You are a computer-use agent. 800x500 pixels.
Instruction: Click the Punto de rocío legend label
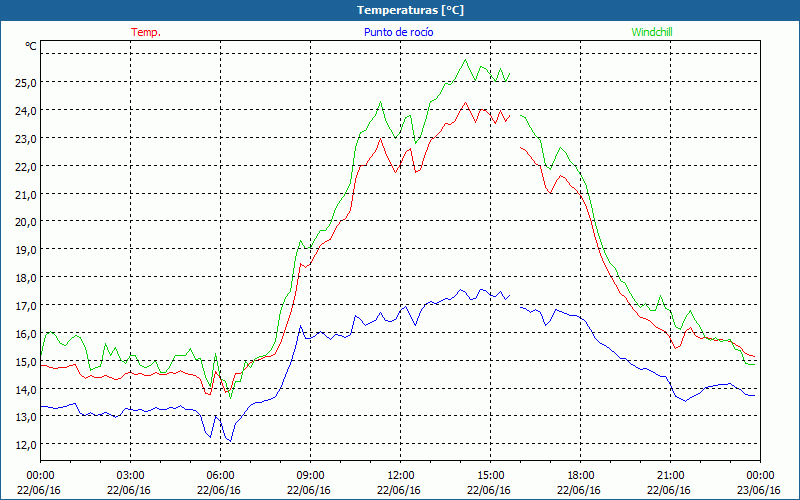click(x=398, y=32)
